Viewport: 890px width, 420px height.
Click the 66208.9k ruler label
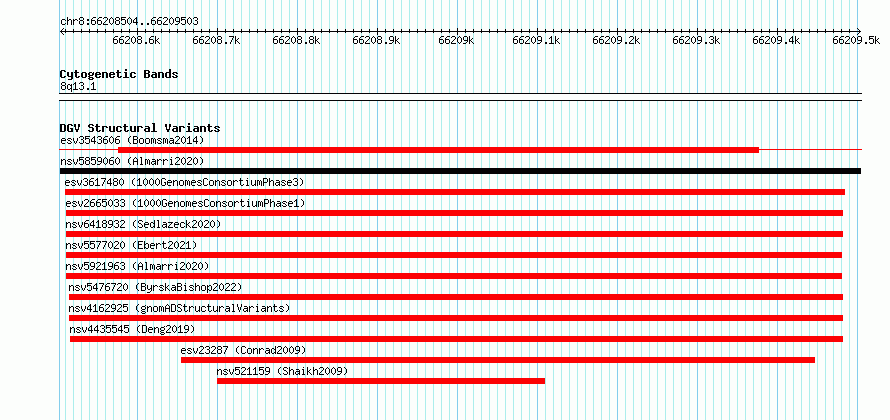pyautogui.click(x=377, y=40)
